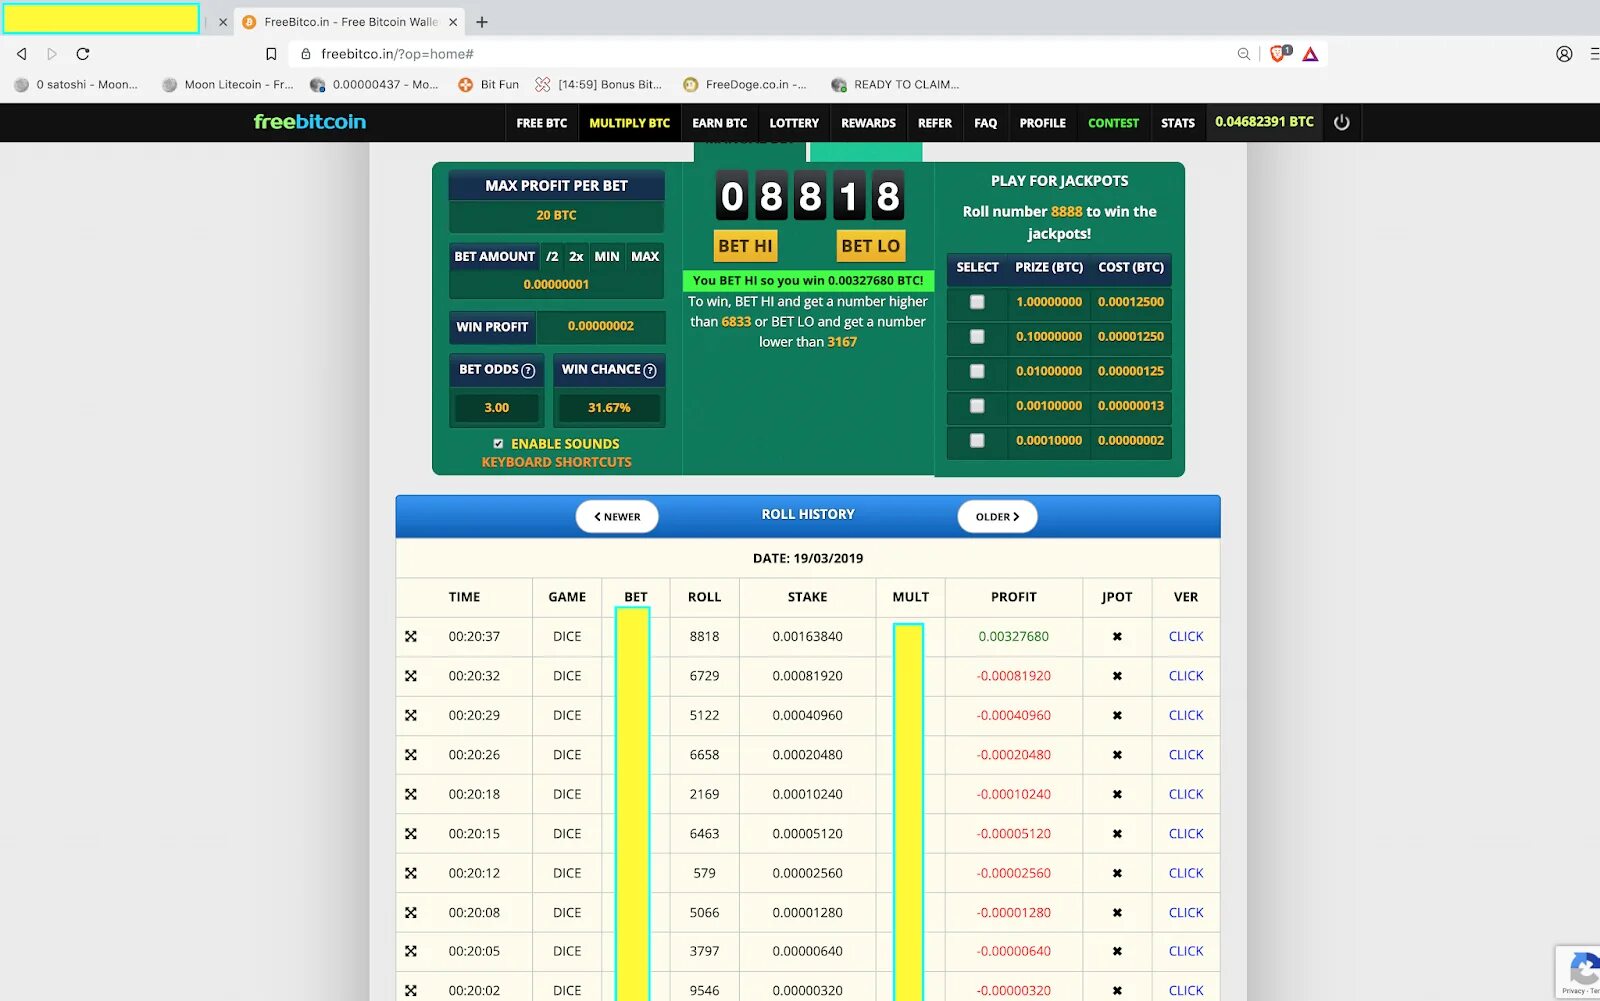Open the Win Chance help question mark

click(x=650, y=371)
